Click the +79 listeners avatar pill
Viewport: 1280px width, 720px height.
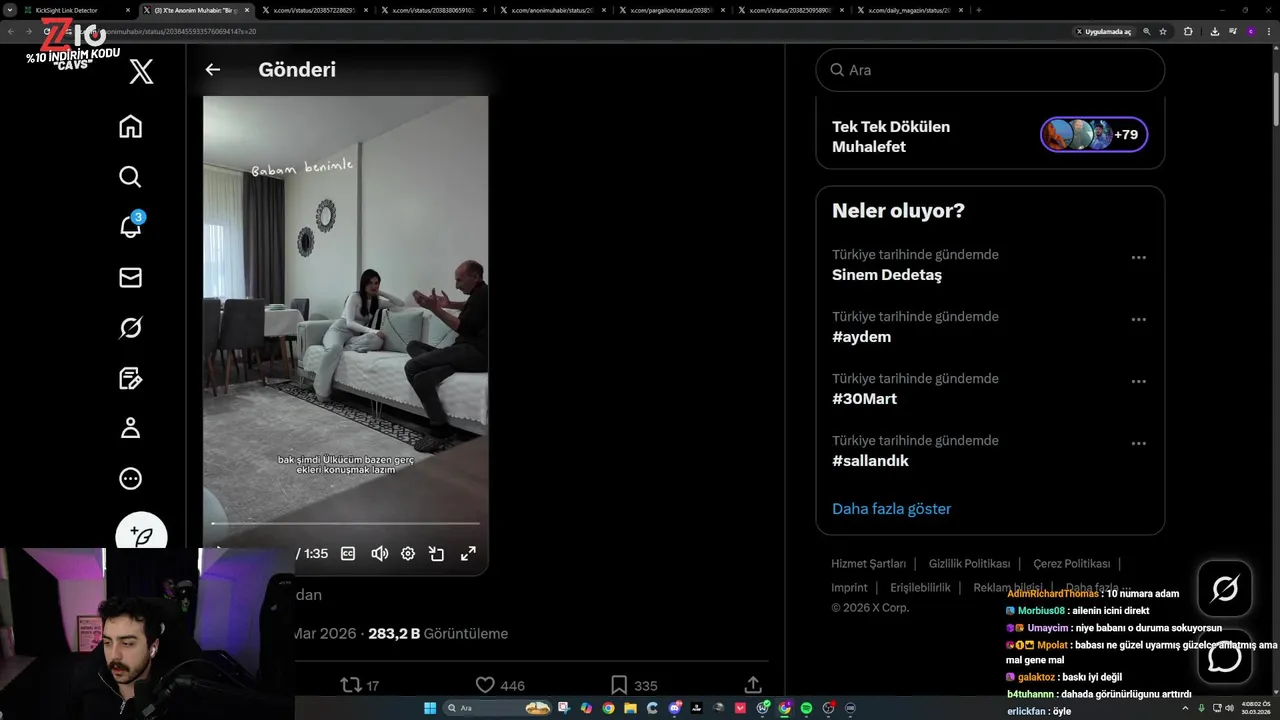(x=1094, y=135)
